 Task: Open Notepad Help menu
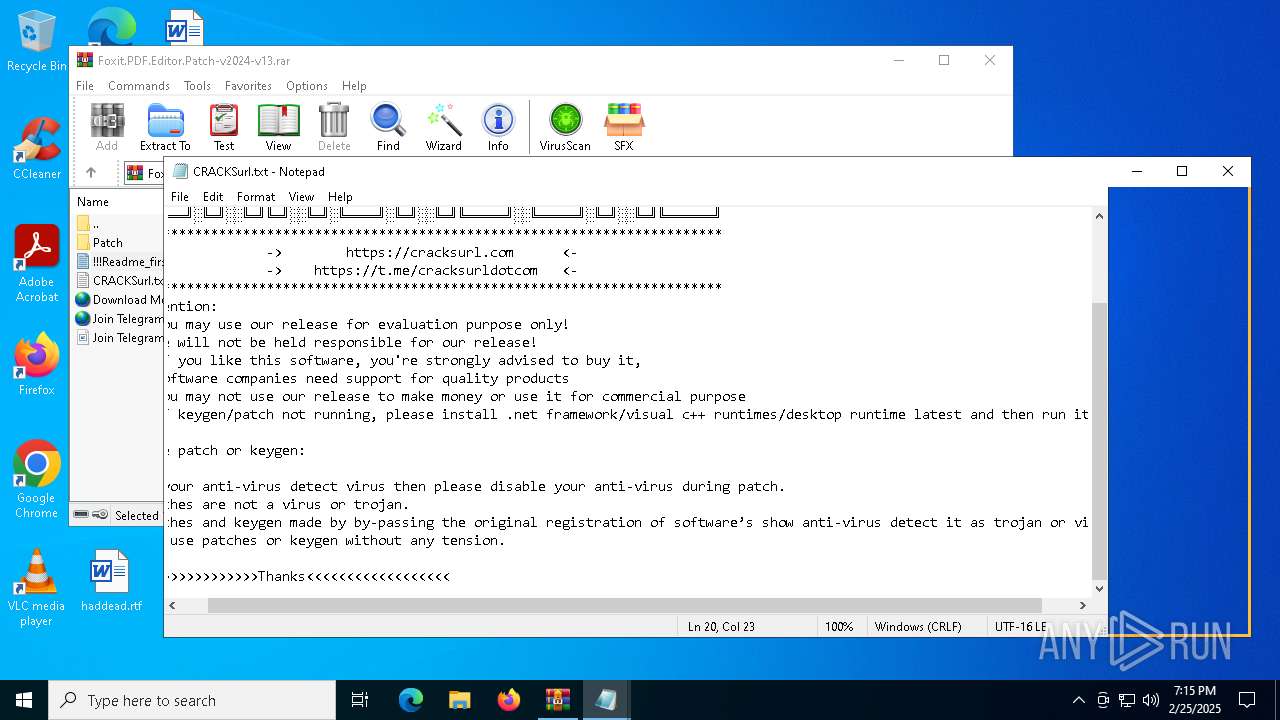340,197
